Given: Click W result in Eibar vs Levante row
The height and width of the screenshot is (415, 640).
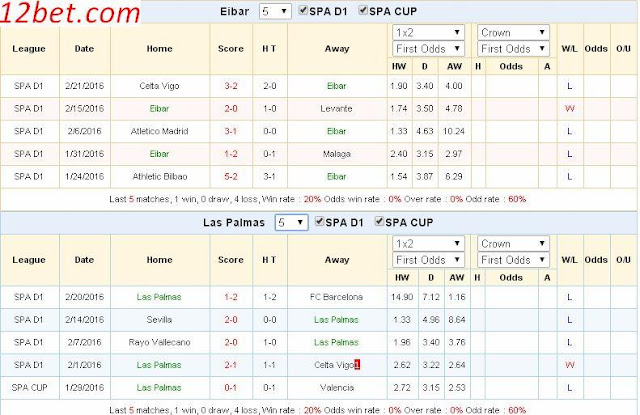Looking at the screenshot, I should 569,109.
